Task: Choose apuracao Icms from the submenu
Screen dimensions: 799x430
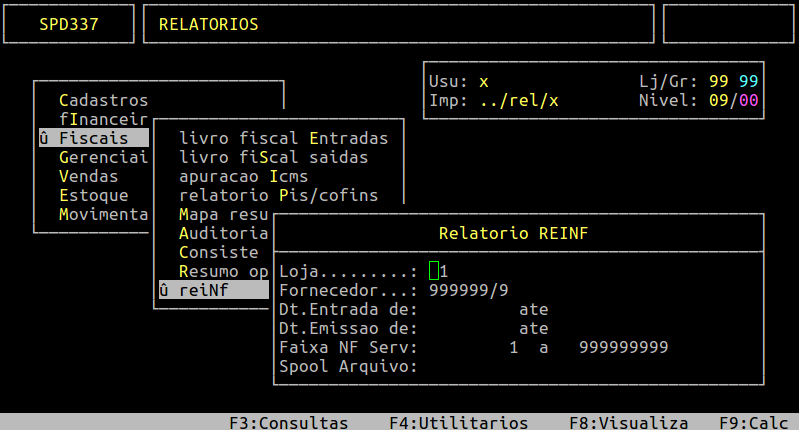Action: [x=243, y=176]
